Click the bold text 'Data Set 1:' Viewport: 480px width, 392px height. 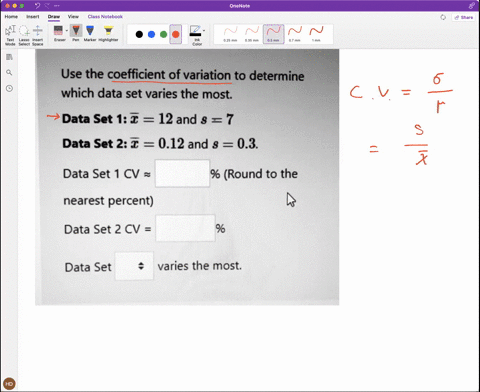pos(94,119)
